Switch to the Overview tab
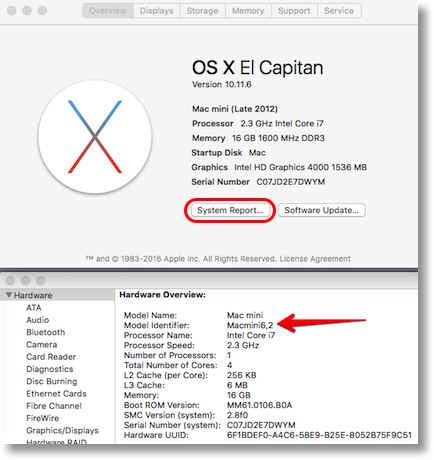 (108, 11)
